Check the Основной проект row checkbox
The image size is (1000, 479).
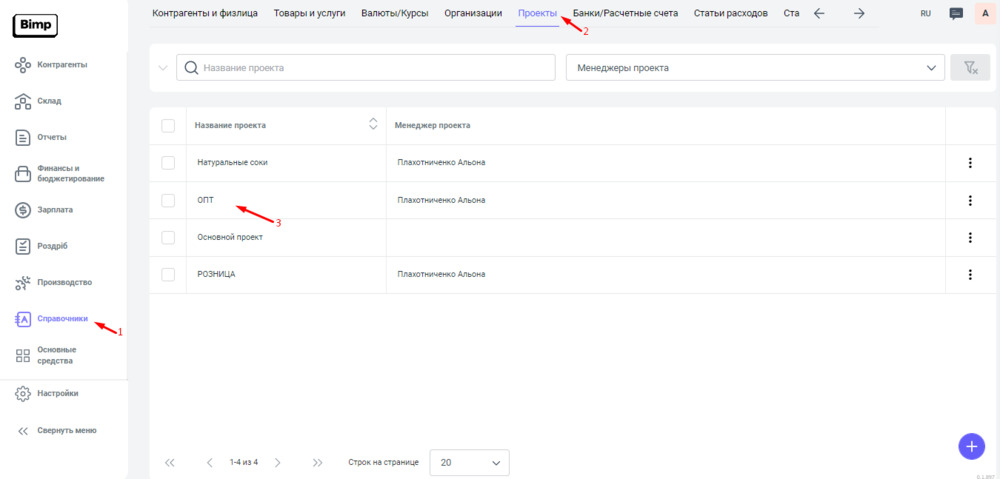tap(168, 237)
